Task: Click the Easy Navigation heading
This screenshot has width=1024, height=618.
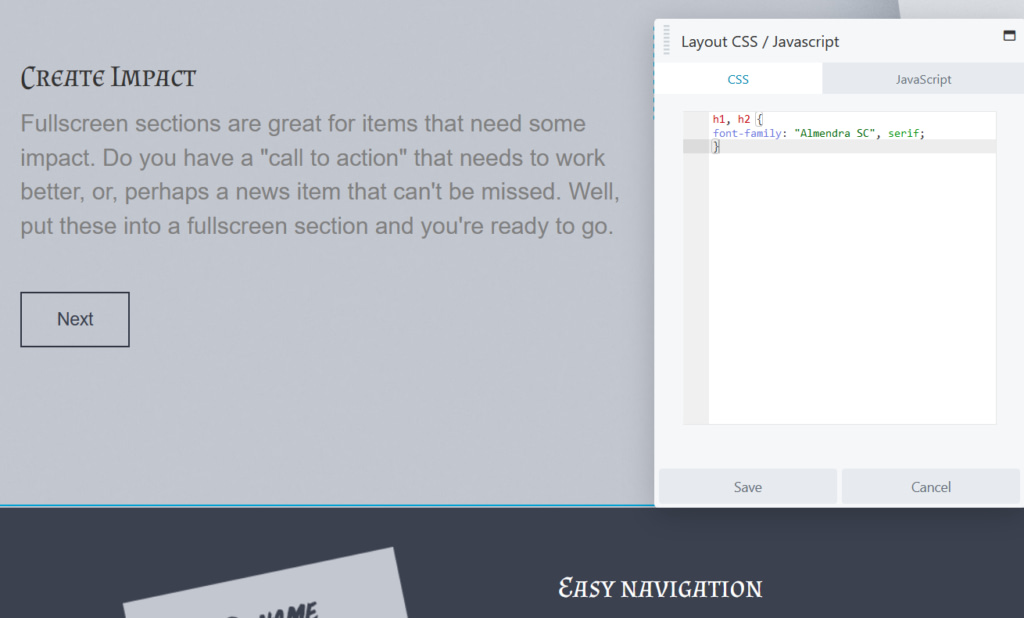Action: pos(660,588)
